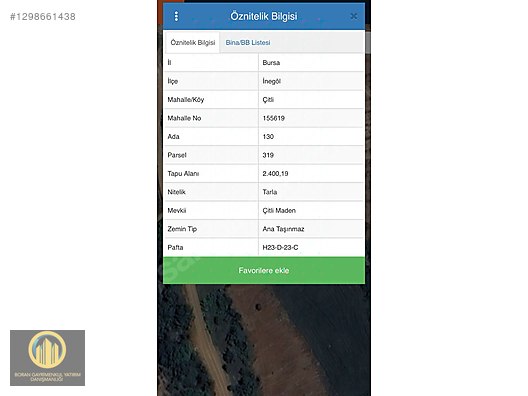528x396 pixels.
Task: Switch to the Bina/BB Listesi tab
Action: point(248,43)
